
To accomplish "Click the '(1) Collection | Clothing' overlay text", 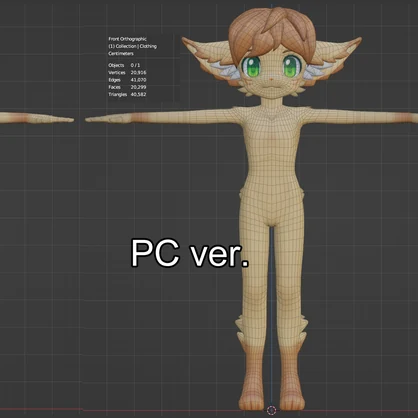I will pyautogui.click(x=132, y=46).
